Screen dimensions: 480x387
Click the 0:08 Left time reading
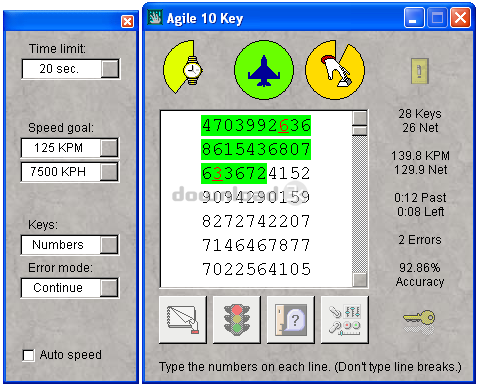(x=420, y=212)
